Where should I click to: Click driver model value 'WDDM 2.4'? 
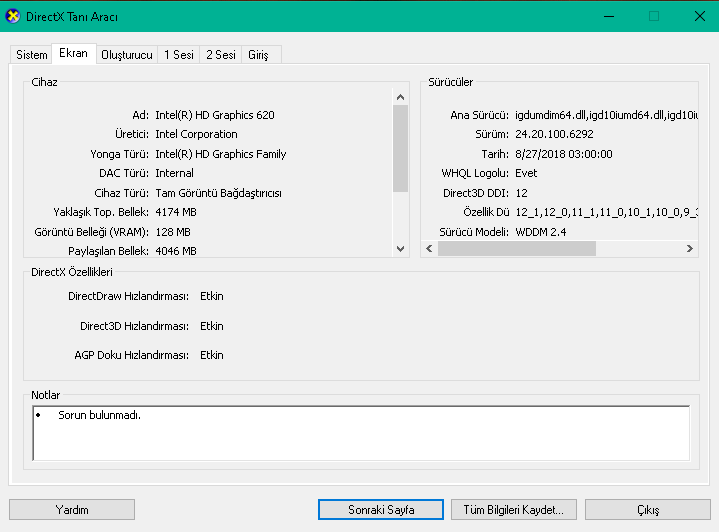tap(541, 232)
